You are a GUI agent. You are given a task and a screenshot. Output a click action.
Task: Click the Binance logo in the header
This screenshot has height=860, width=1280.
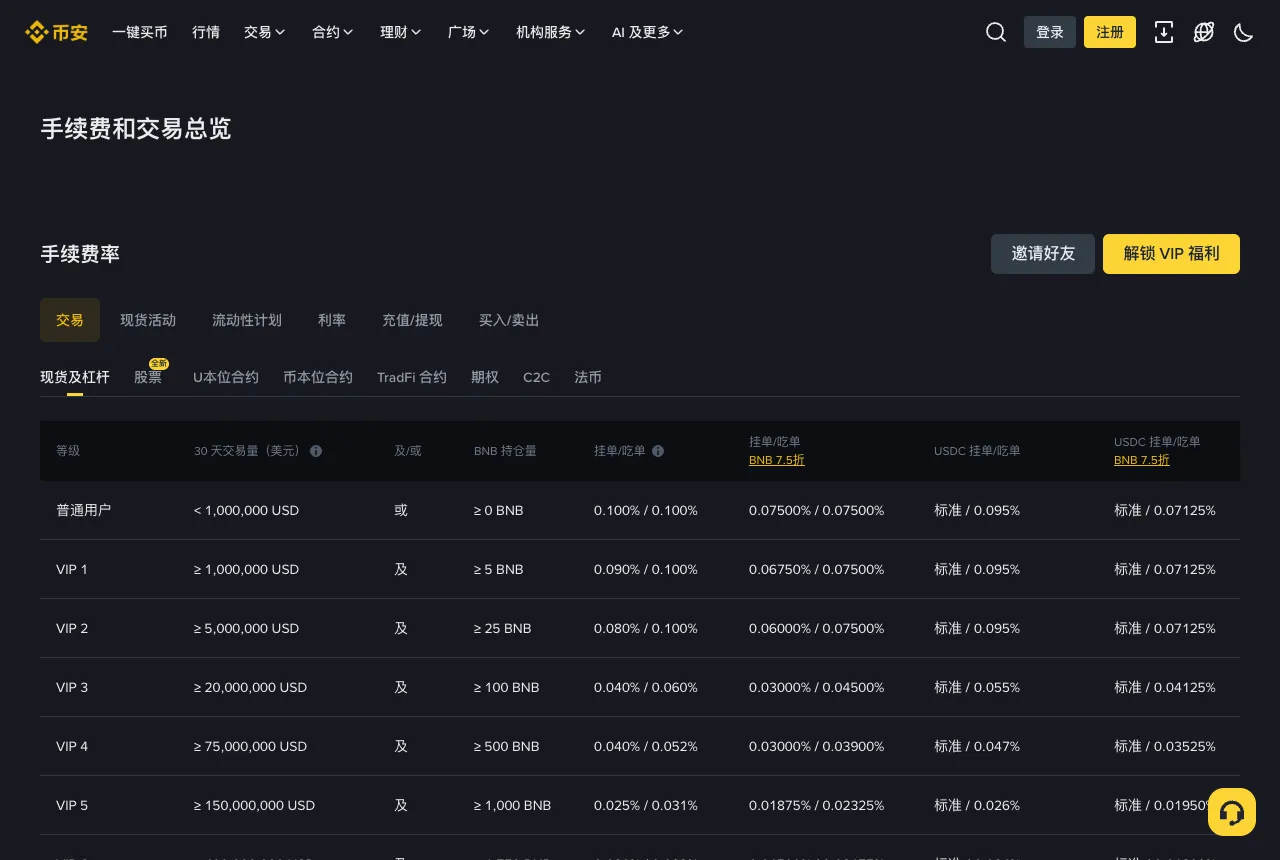(x=56, y=32)
